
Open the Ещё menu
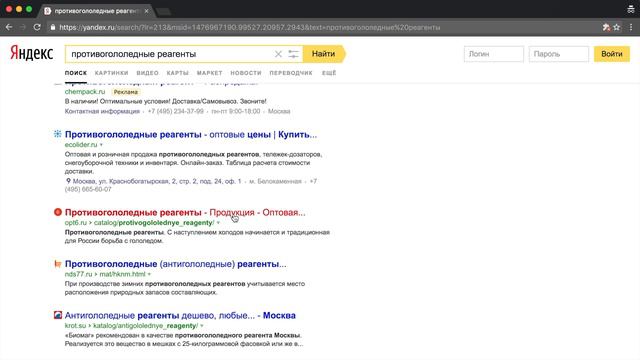pyautogui.click(x=329, y=73)
